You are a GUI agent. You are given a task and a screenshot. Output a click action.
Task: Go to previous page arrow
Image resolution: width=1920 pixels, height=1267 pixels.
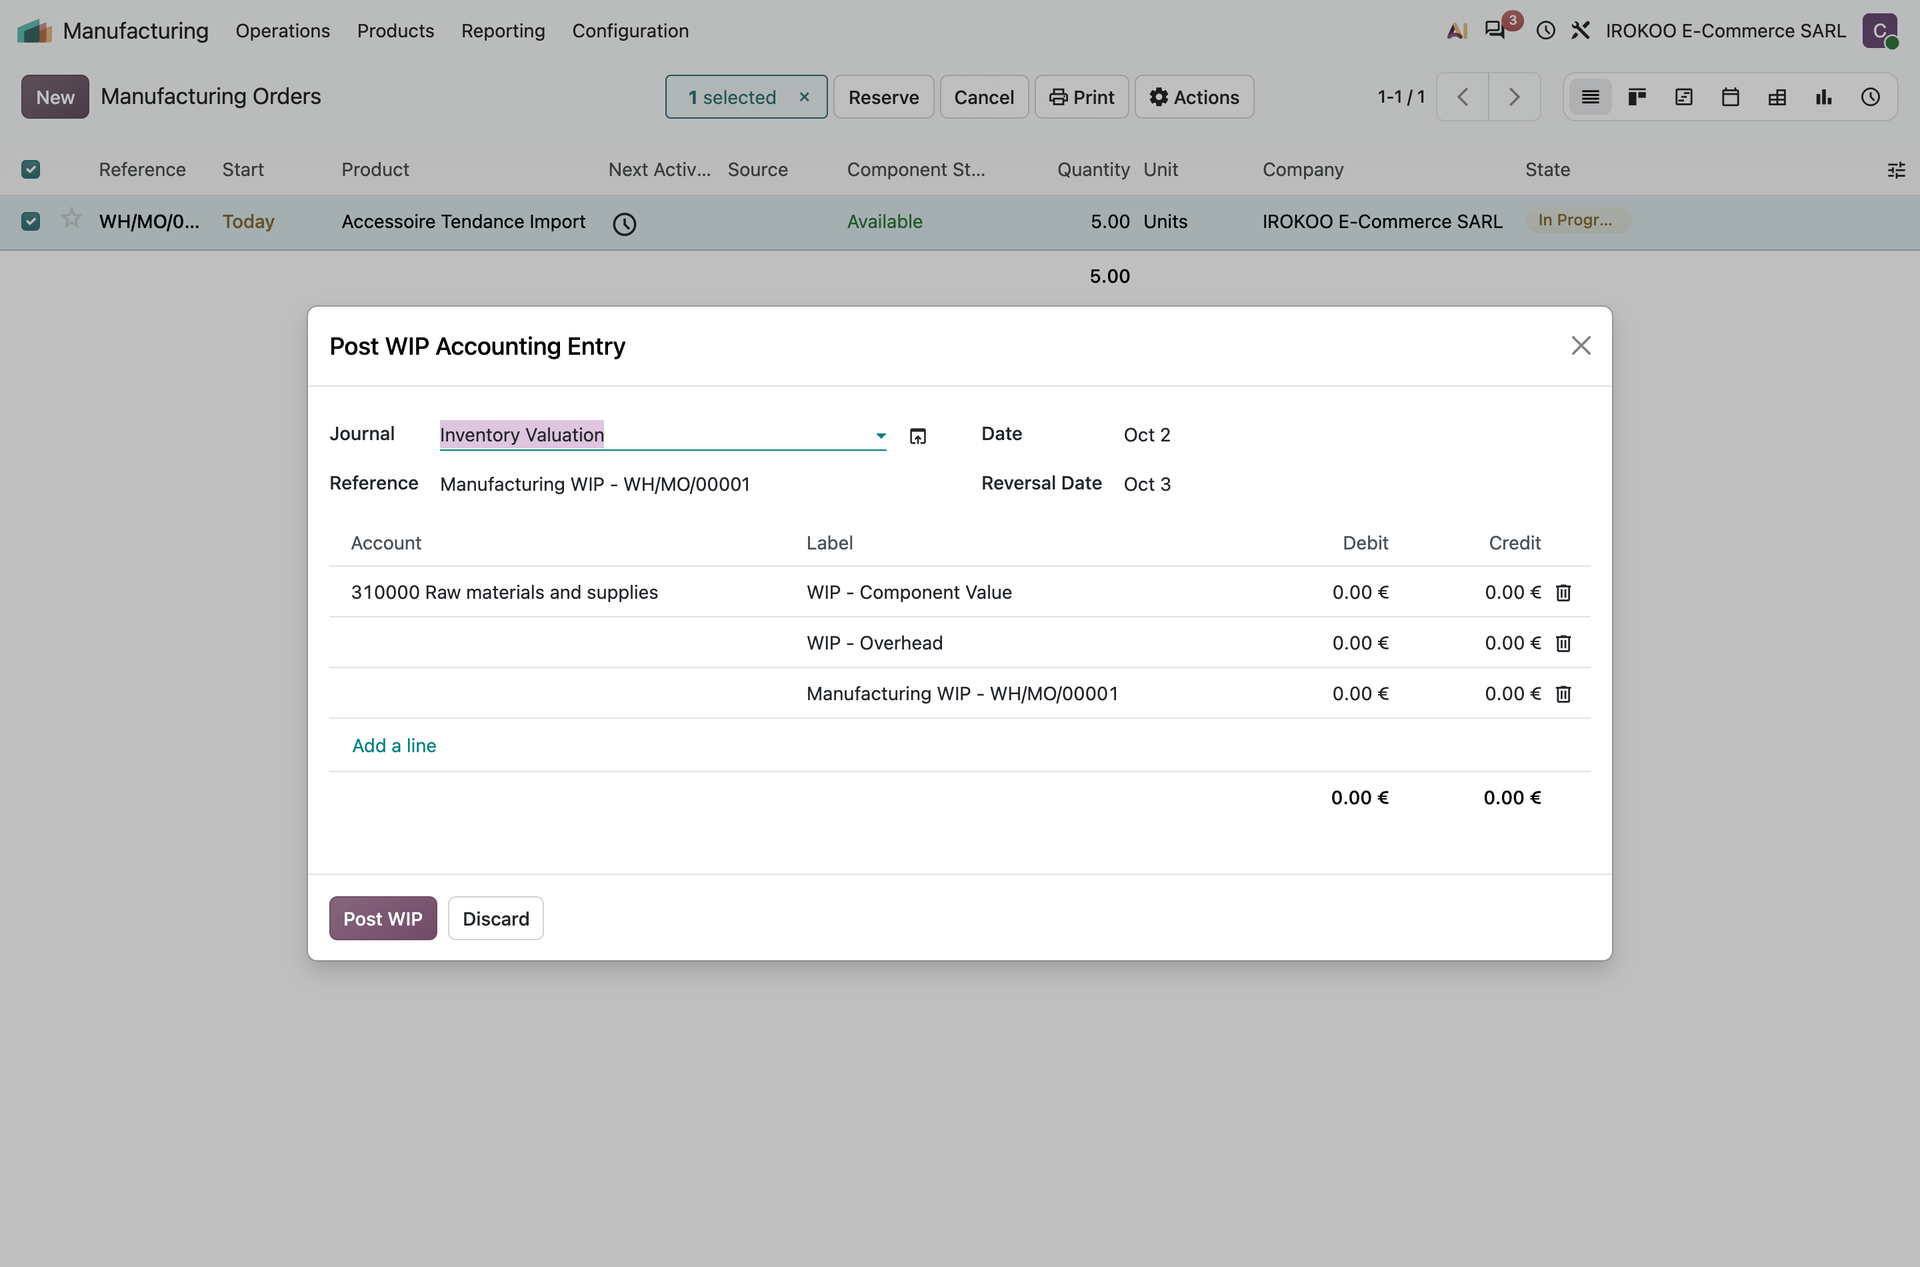pyautogui.click(x=1462, y=97)
